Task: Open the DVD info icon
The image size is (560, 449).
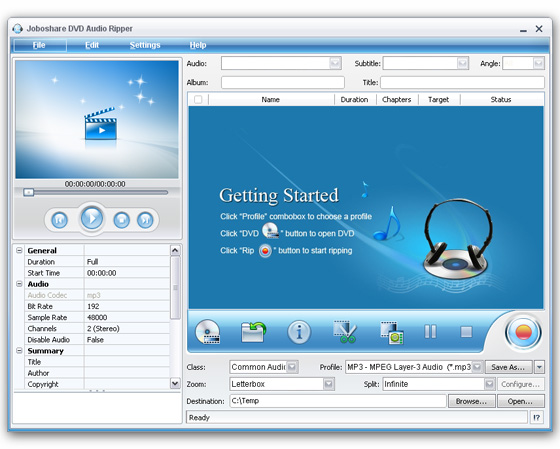Action: pos(299,332)
